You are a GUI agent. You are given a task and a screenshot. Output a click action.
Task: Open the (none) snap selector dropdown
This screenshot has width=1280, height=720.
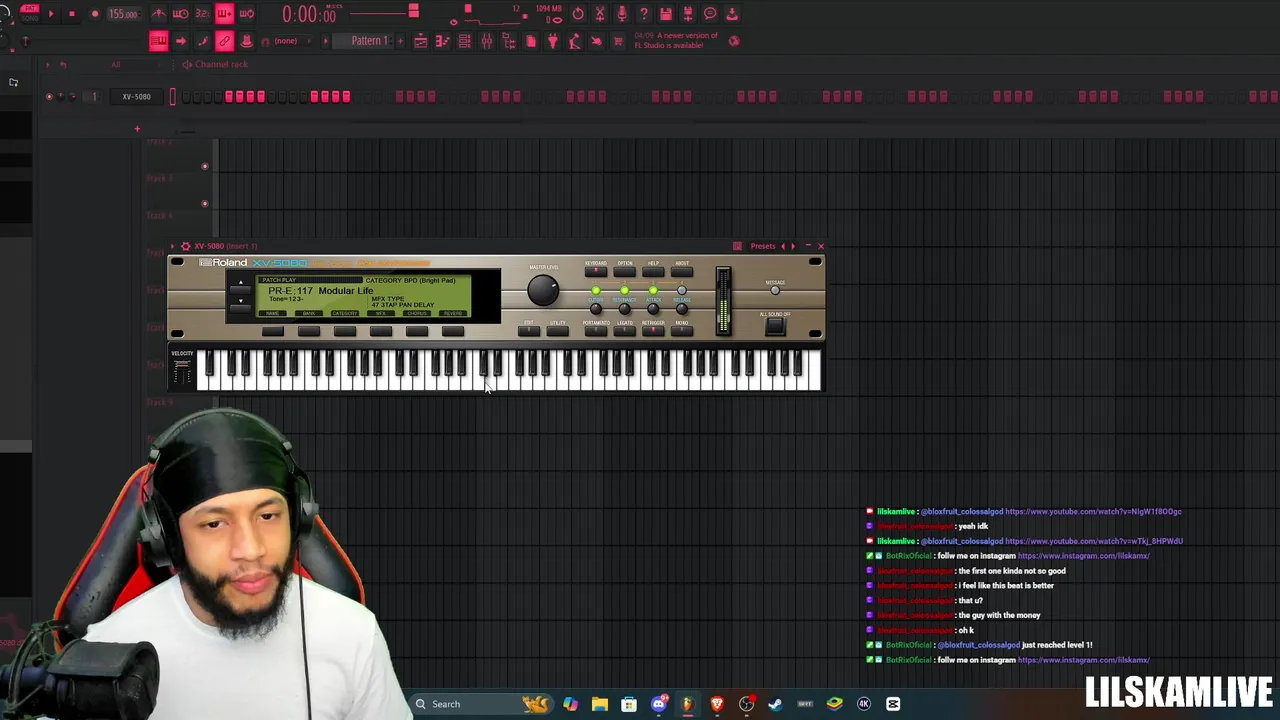(291, 41)
